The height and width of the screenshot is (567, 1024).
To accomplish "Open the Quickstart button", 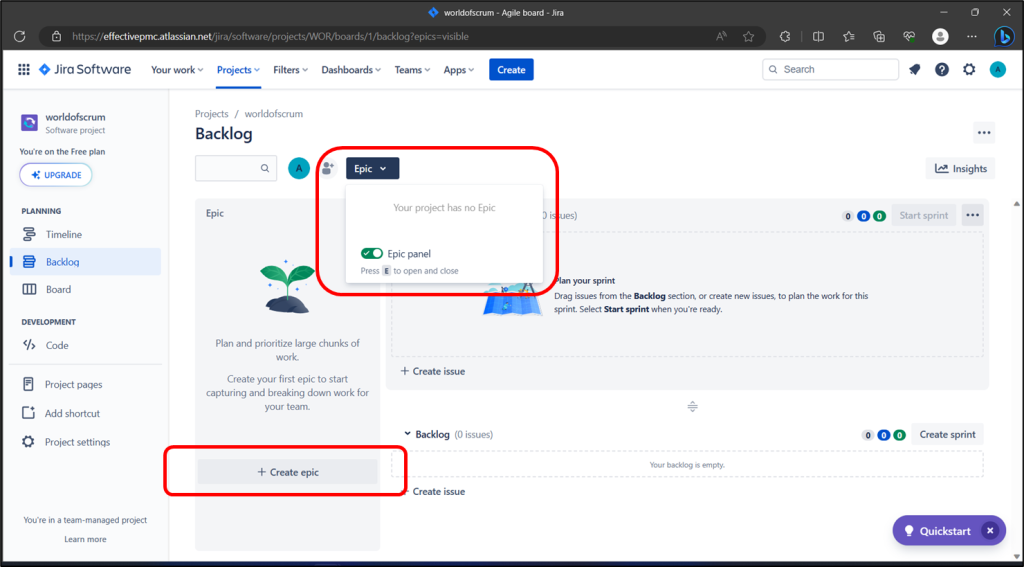I will 938,531.
